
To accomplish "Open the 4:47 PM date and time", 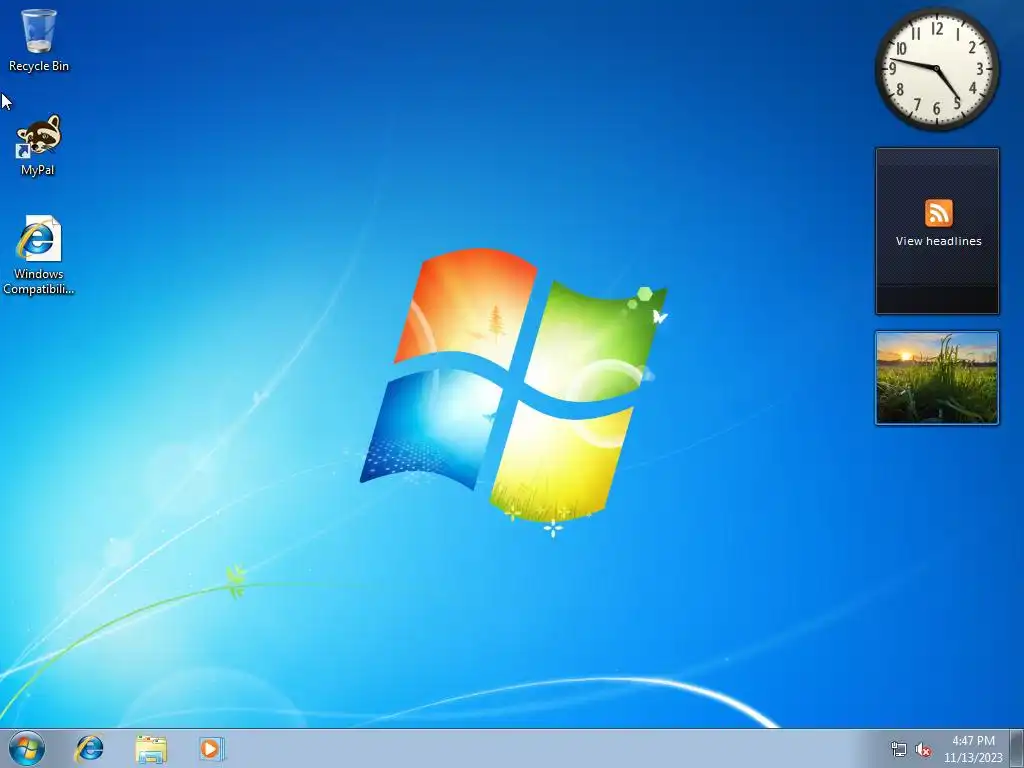I will (973, 749).
